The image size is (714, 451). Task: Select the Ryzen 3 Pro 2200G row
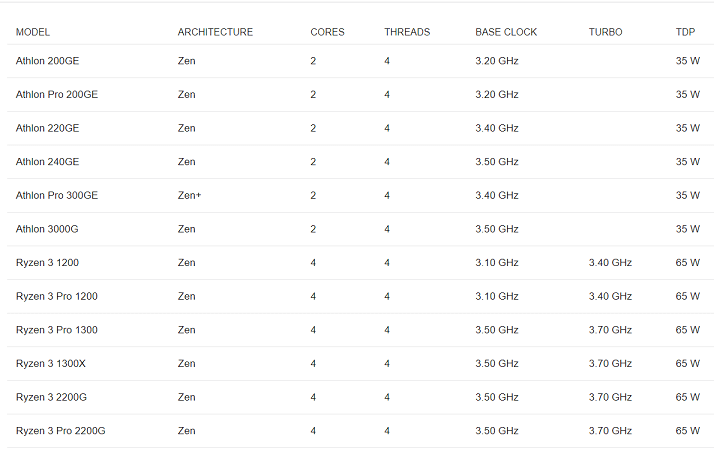(x=360, y=431)
